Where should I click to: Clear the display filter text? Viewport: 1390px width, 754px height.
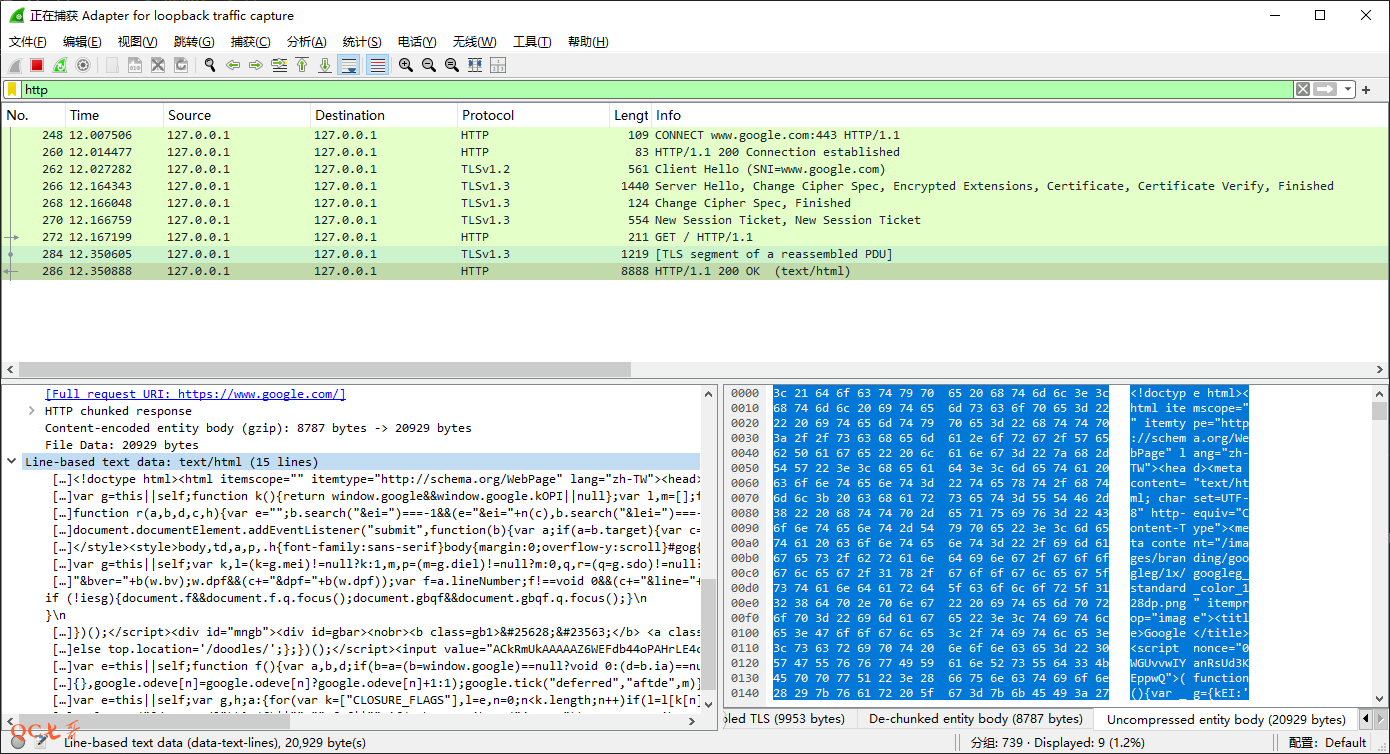[x=1302, y=90]
